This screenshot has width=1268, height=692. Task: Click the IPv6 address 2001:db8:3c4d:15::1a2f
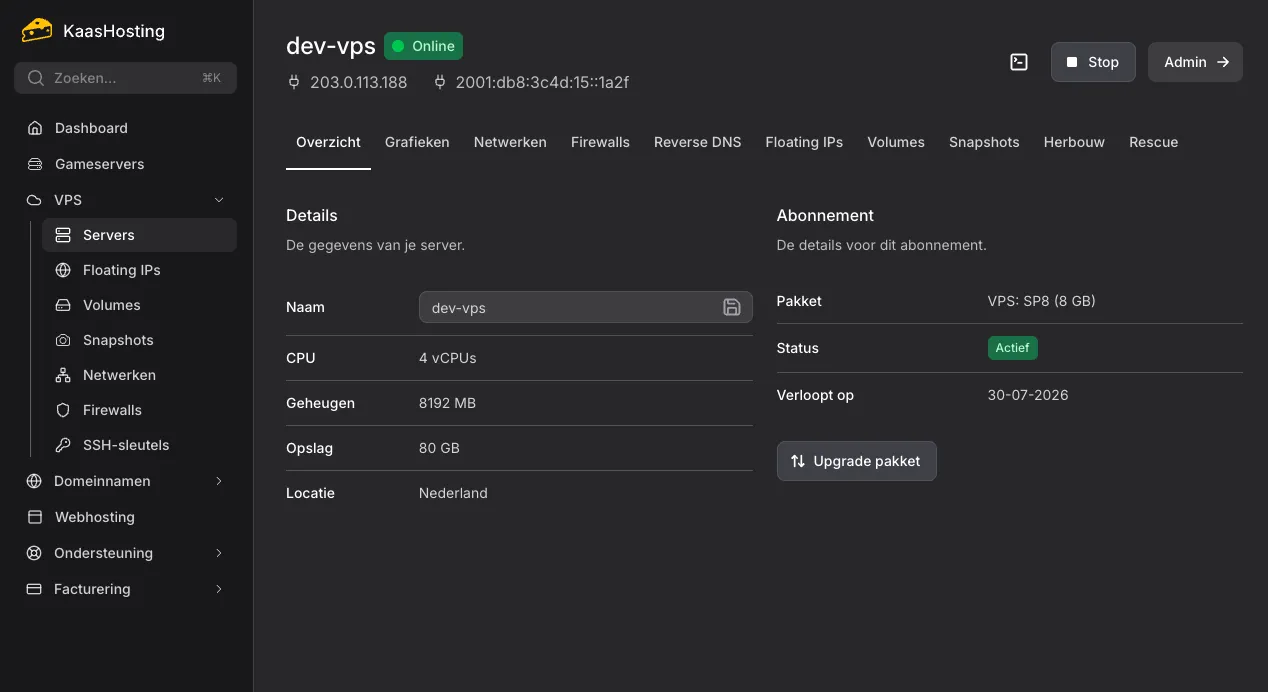click(x=542, y=82)
